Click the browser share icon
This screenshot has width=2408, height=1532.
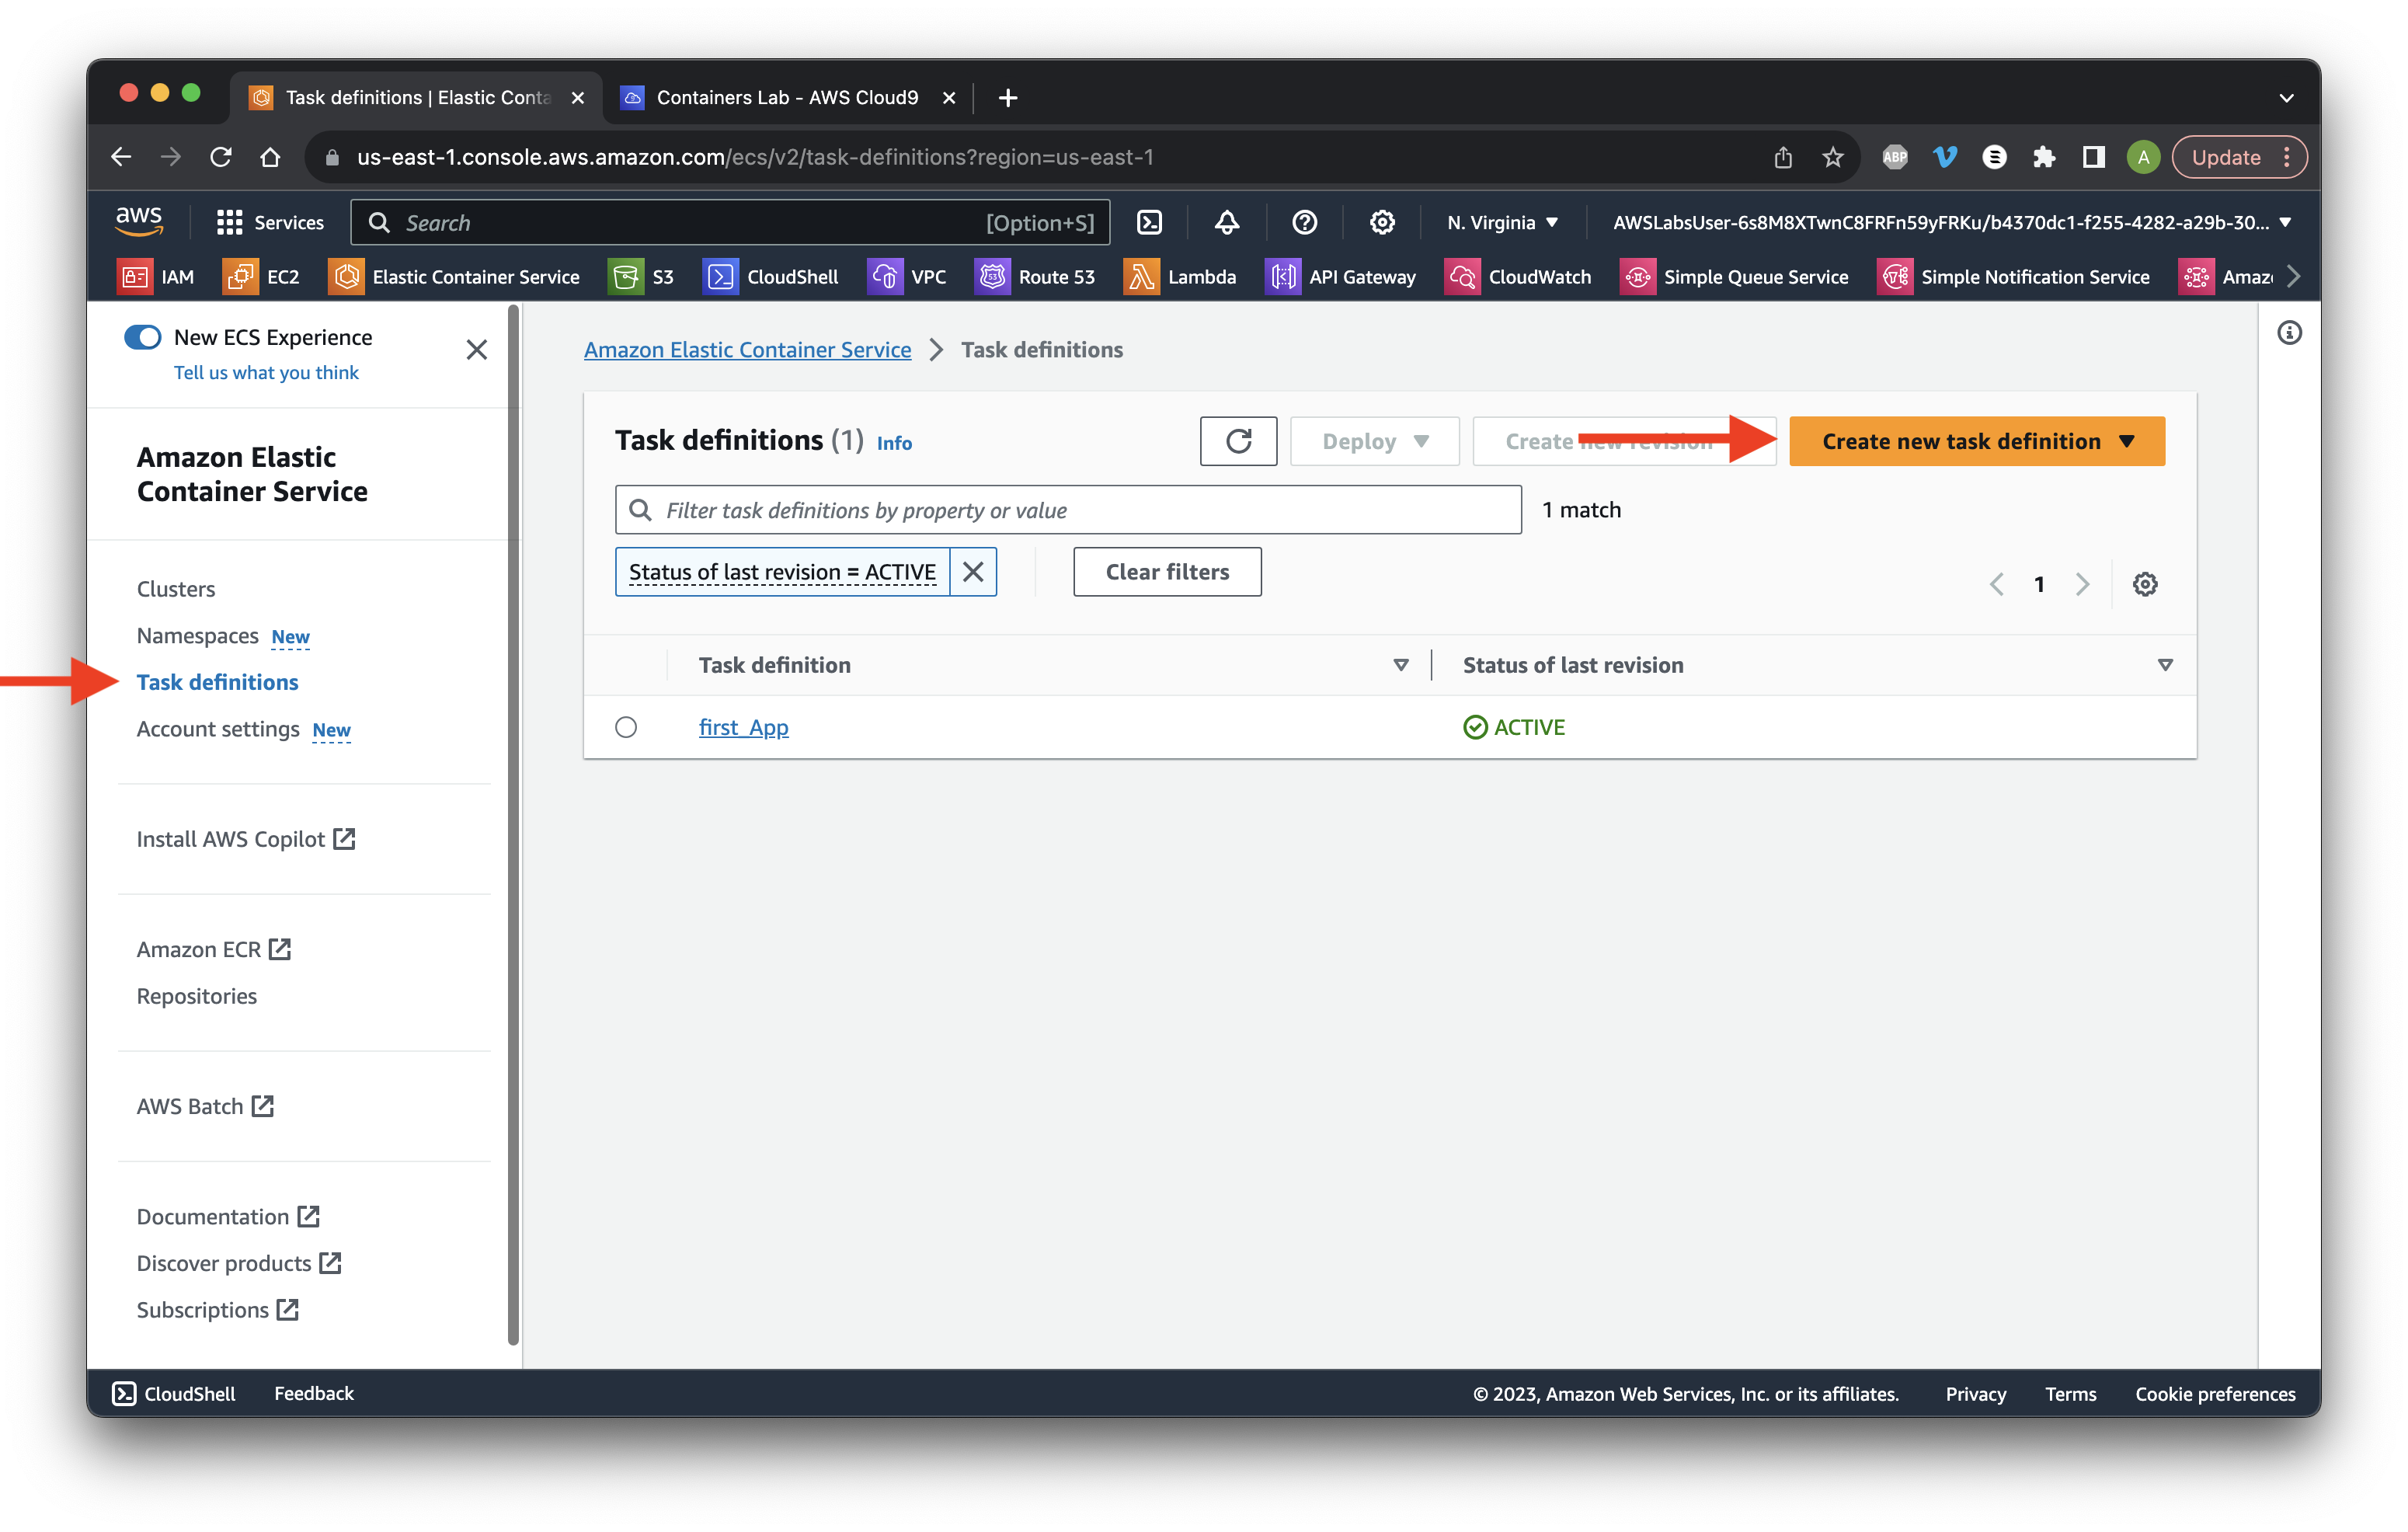tap(1783, 157)
